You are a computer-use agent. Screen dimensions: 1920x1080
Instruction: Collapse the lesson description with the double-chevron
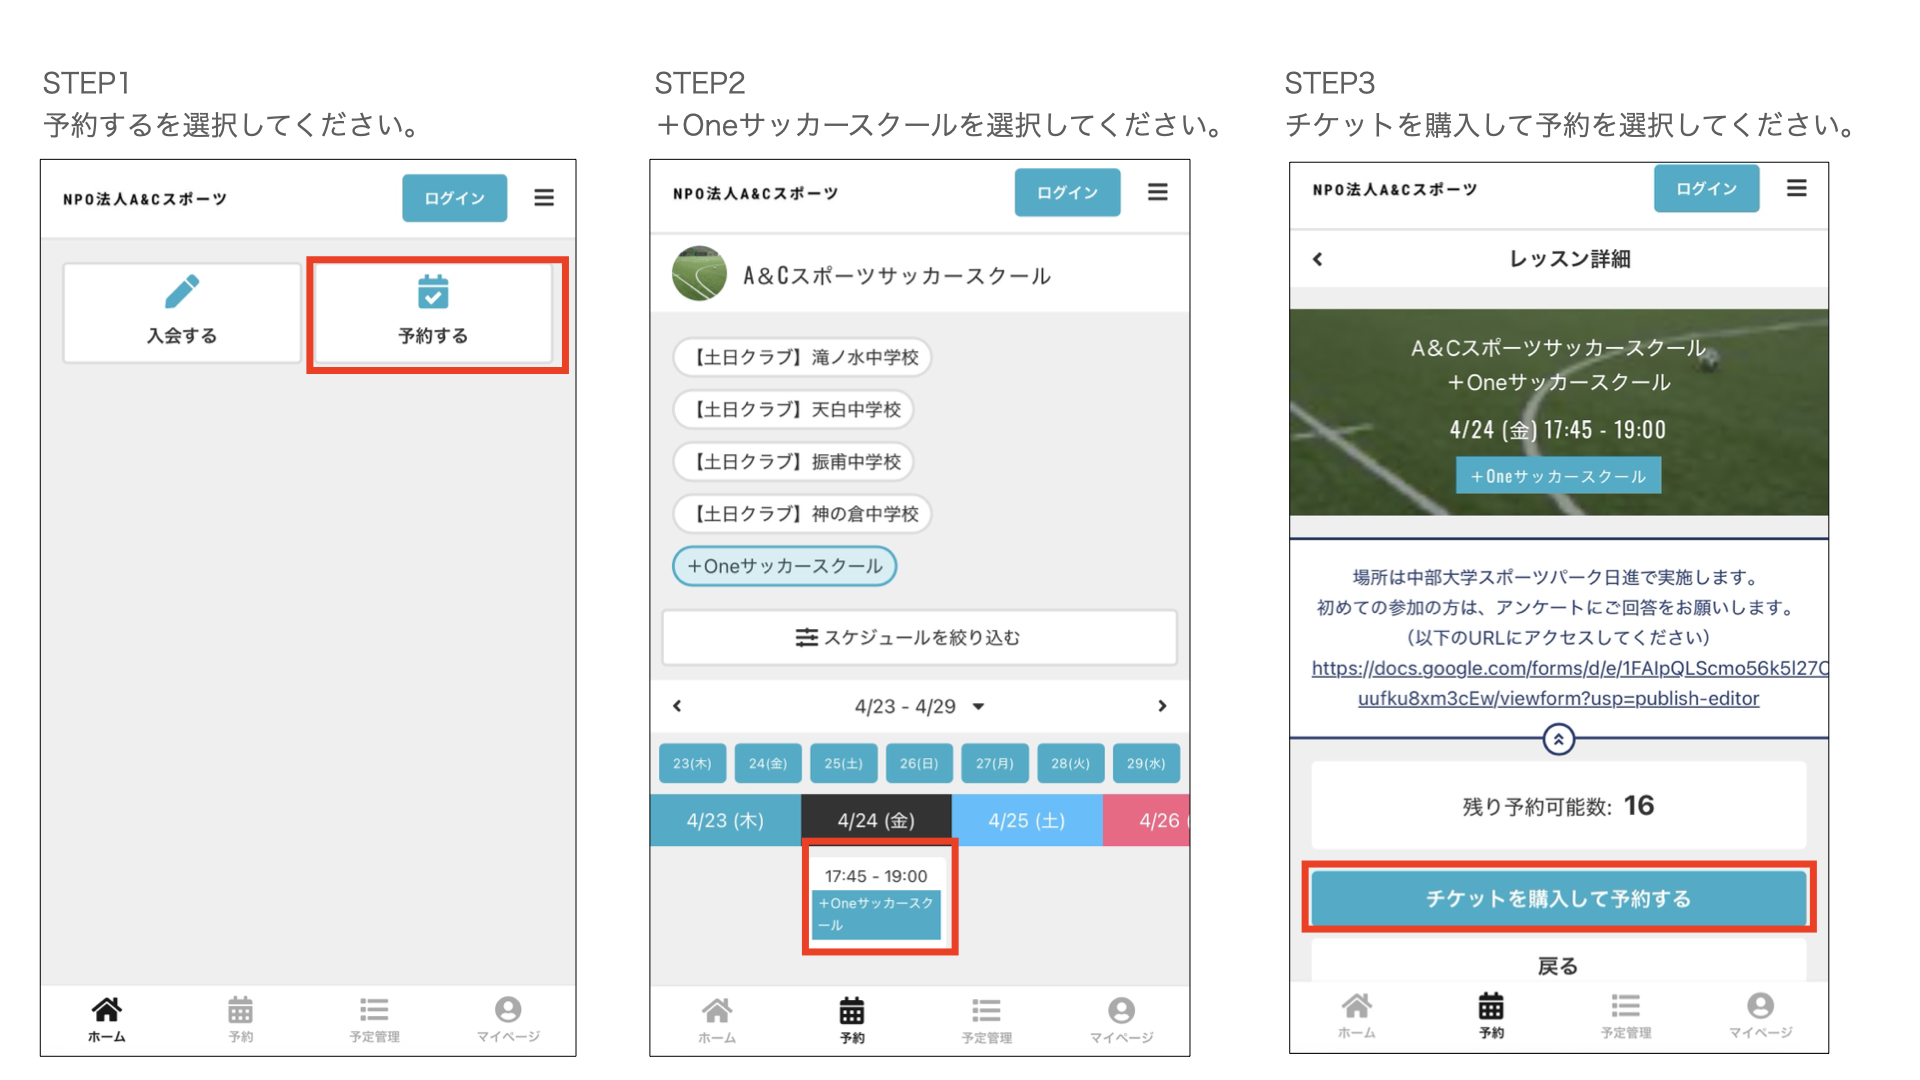pos(1558,739)
